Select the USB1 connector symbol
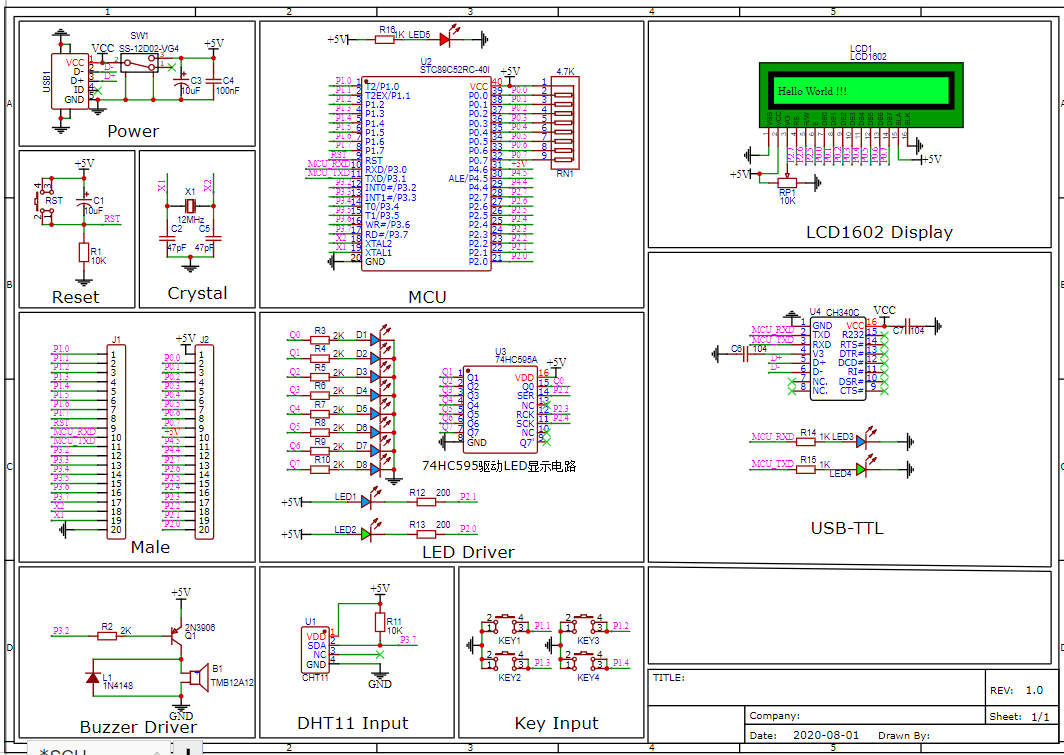The image size is (1064, 755). (70, 80)
